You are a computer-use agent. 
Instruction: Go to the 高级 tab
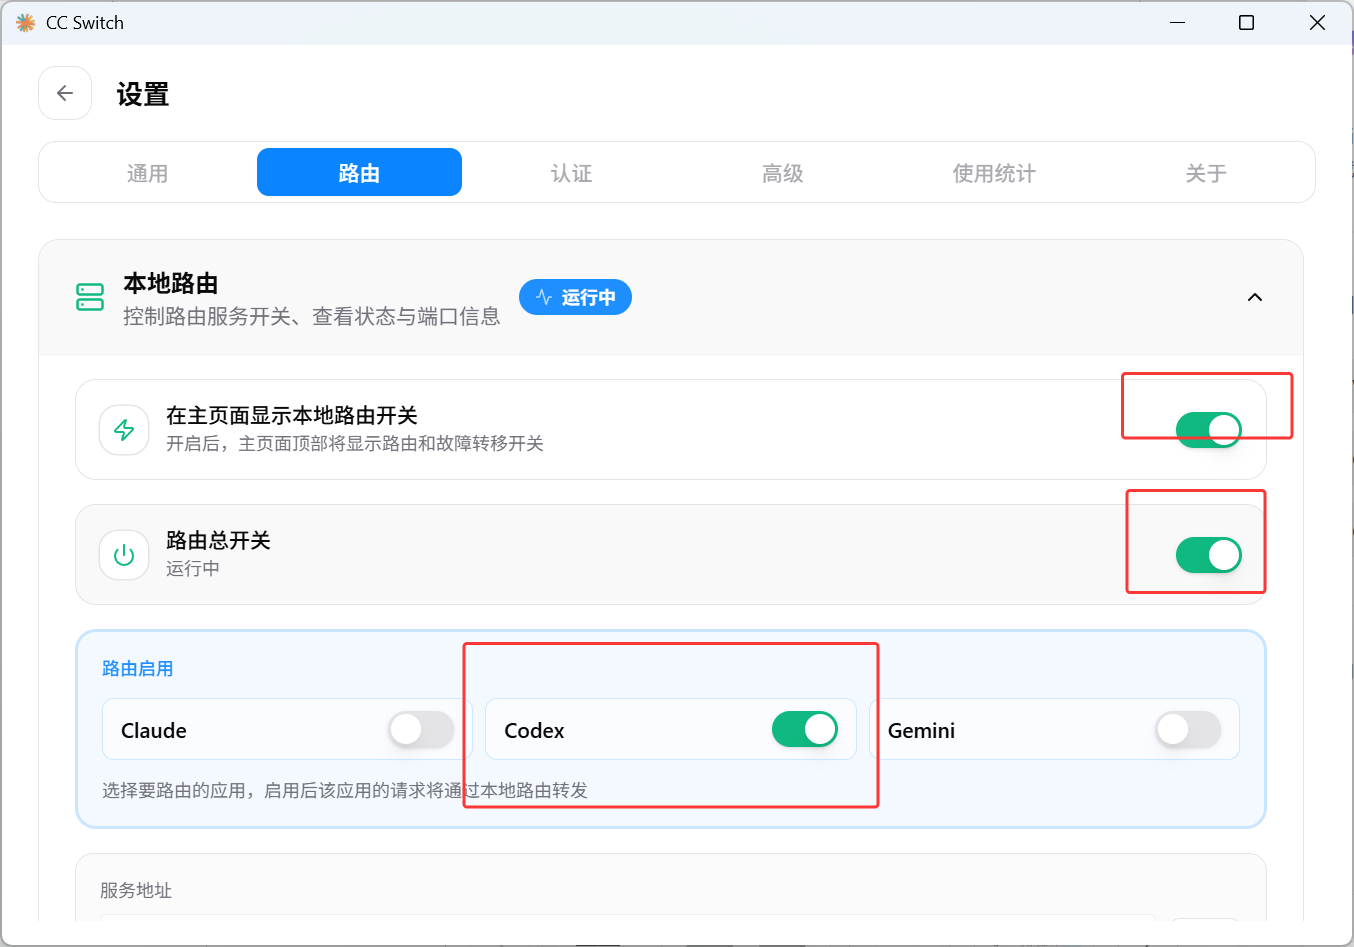pos(782,173)
